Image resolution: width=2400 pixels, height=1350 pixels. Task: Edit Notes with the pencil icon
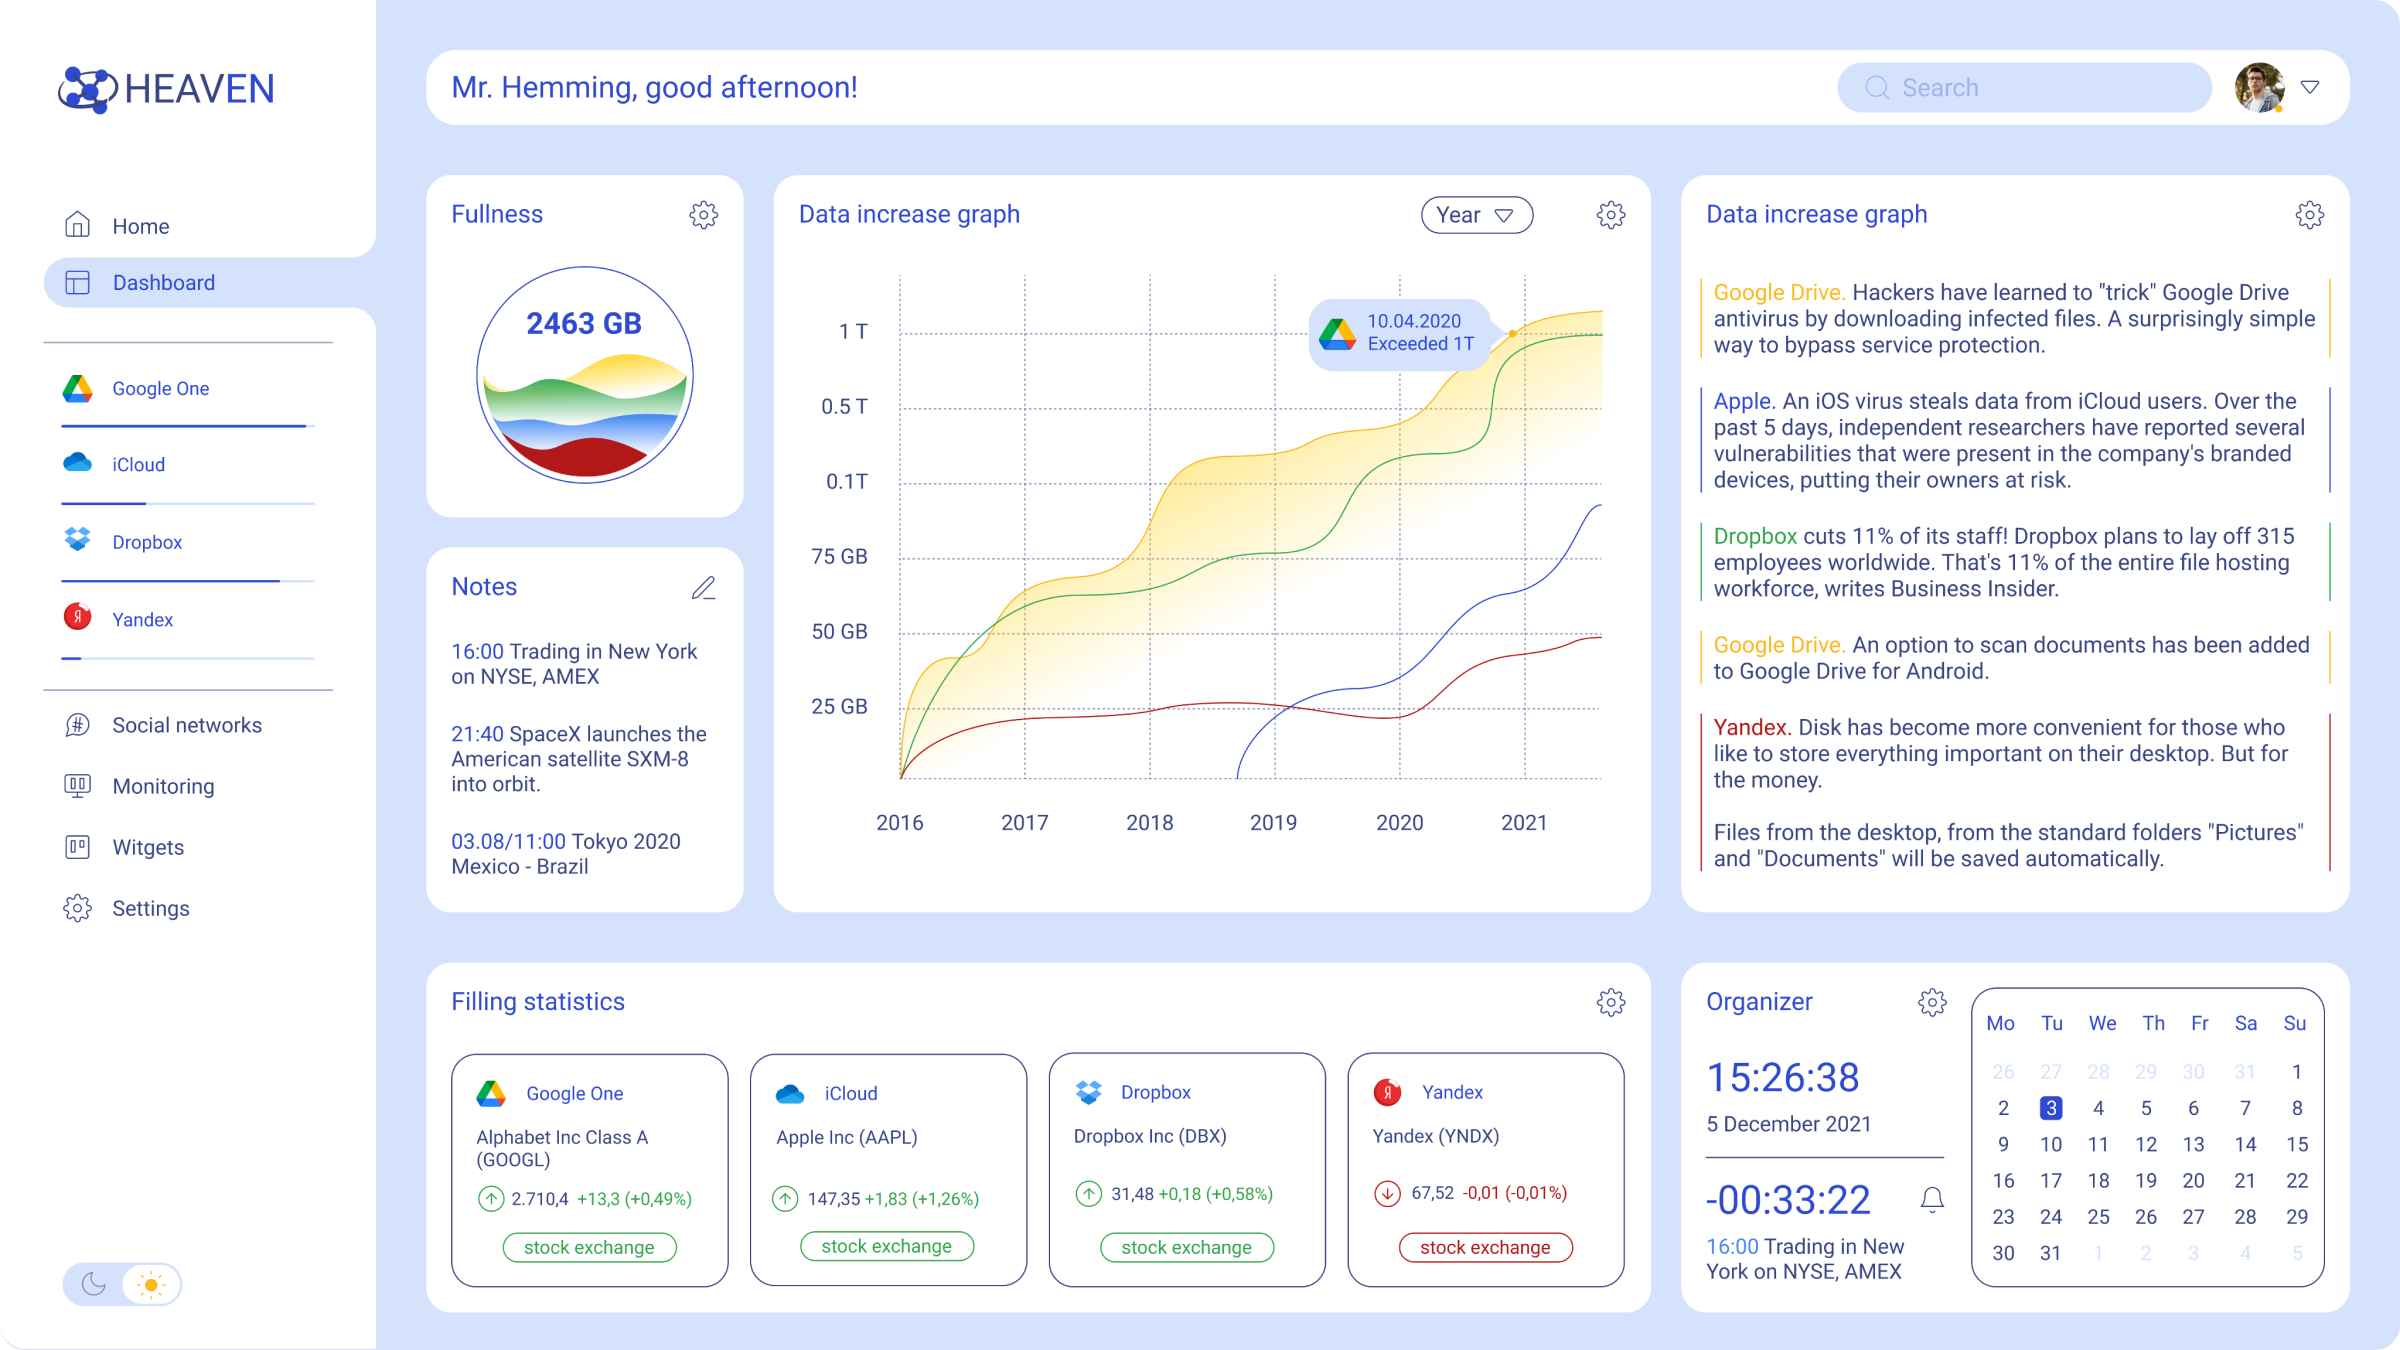click(703, 587)
